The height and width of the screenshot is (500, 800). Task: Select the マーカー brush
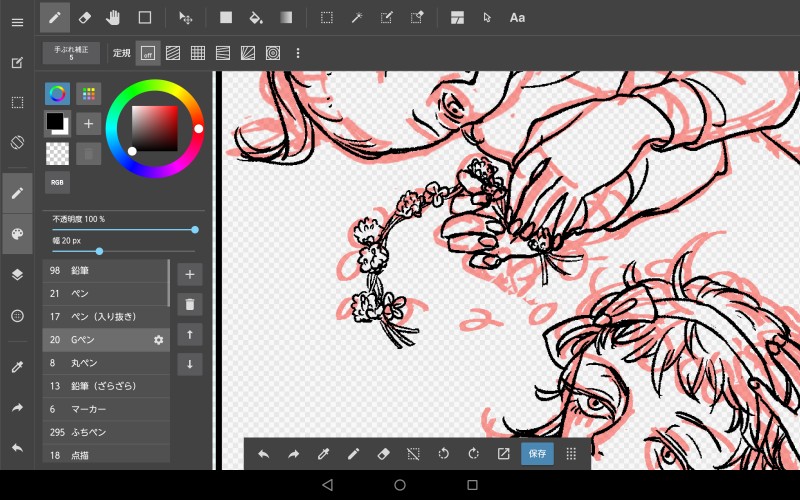(x=106, y=409)
